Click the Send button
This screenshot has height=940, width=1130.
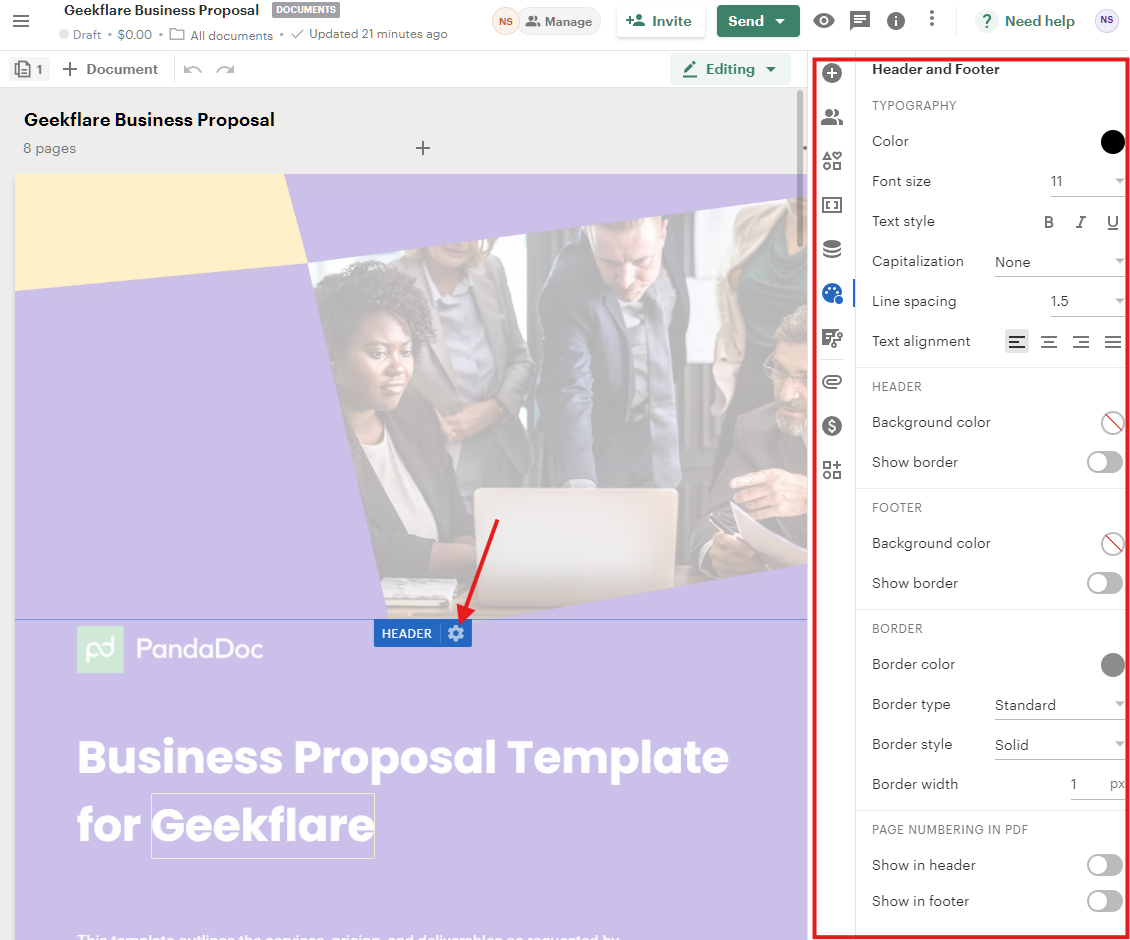pos(758,21)
